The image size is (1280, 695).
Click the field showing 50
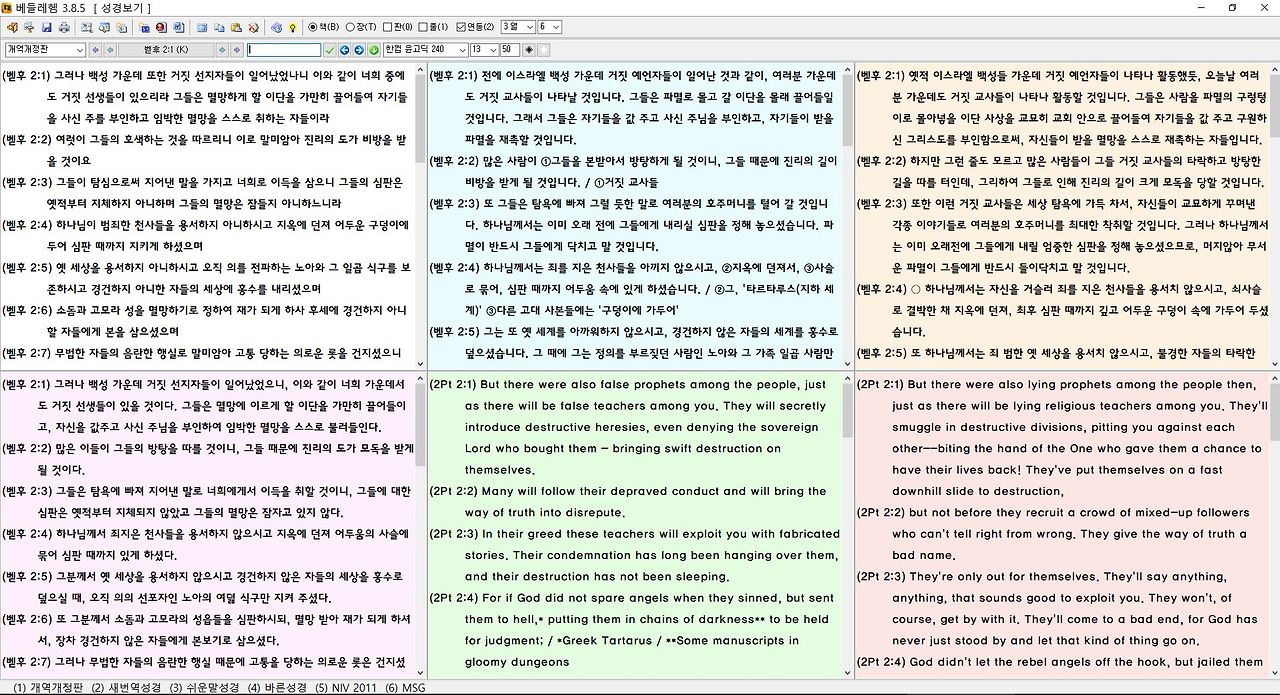click(x=509, y=49)
